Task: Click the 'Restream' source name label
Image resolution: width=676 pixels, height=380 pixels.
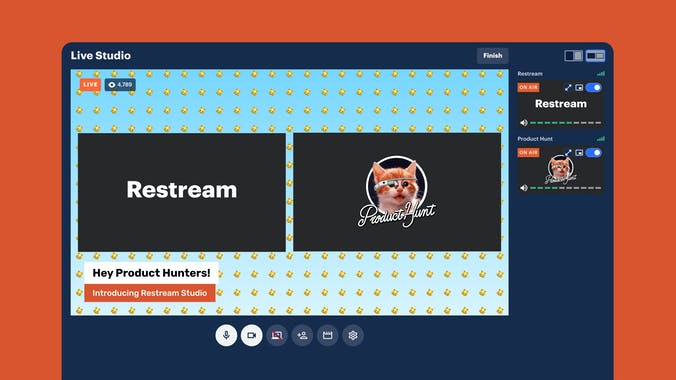Action: point(530,74)
